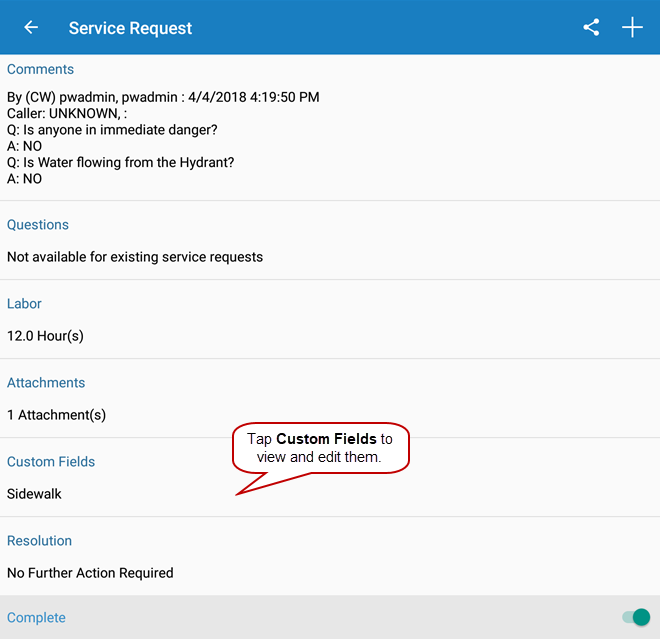660x639 pixels.
Task: Open the share icon
Action: (x=591, y=28)
